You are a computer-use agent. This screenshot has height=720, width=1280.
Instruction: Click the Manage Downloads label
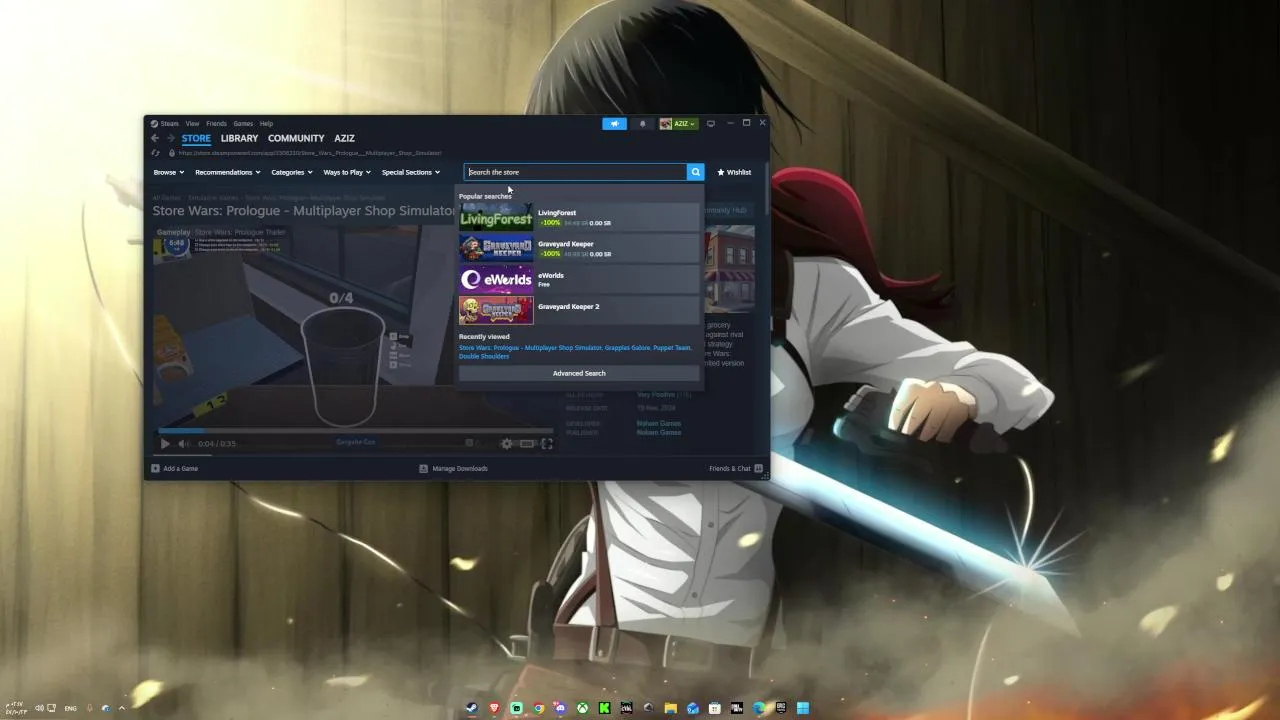[460, 468]
